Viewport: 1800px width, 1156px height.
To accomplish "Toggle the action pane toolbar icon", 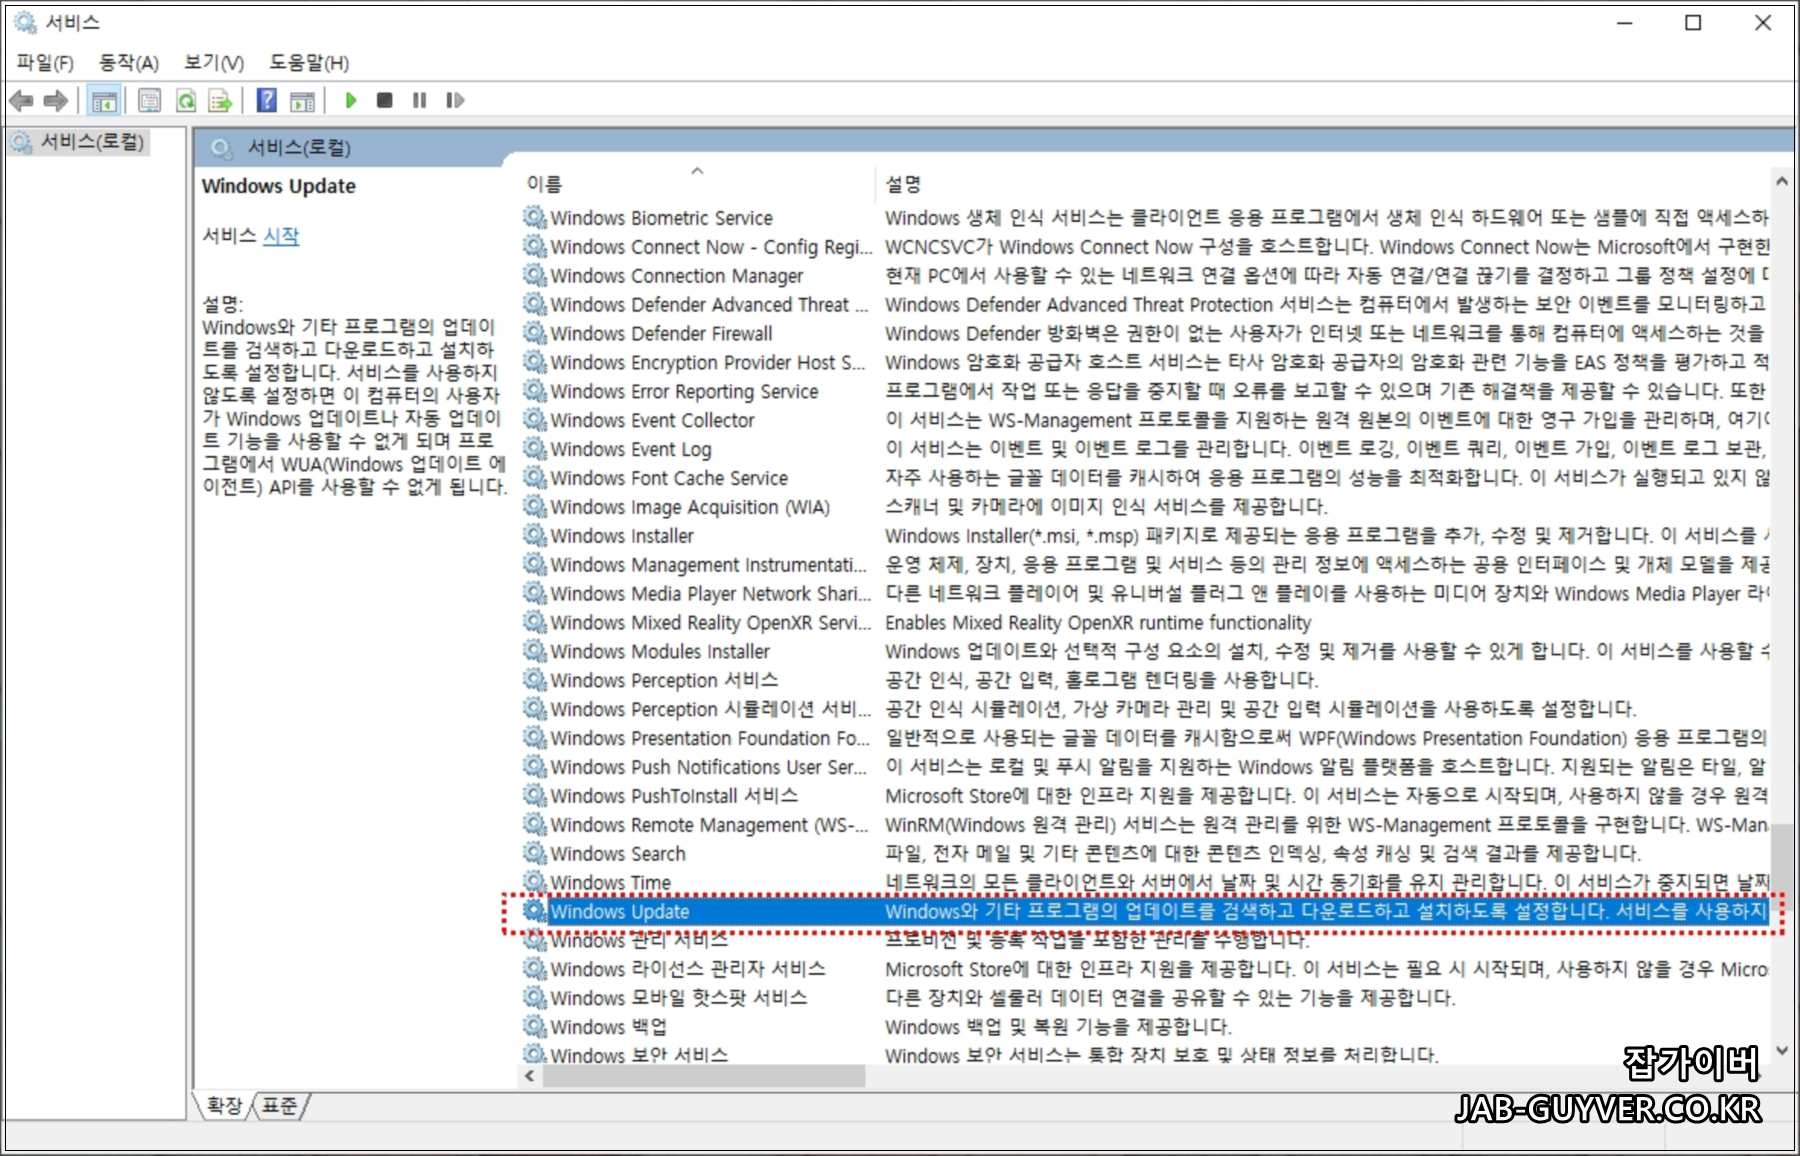I will pyautogui.click(x=302, y=100).
